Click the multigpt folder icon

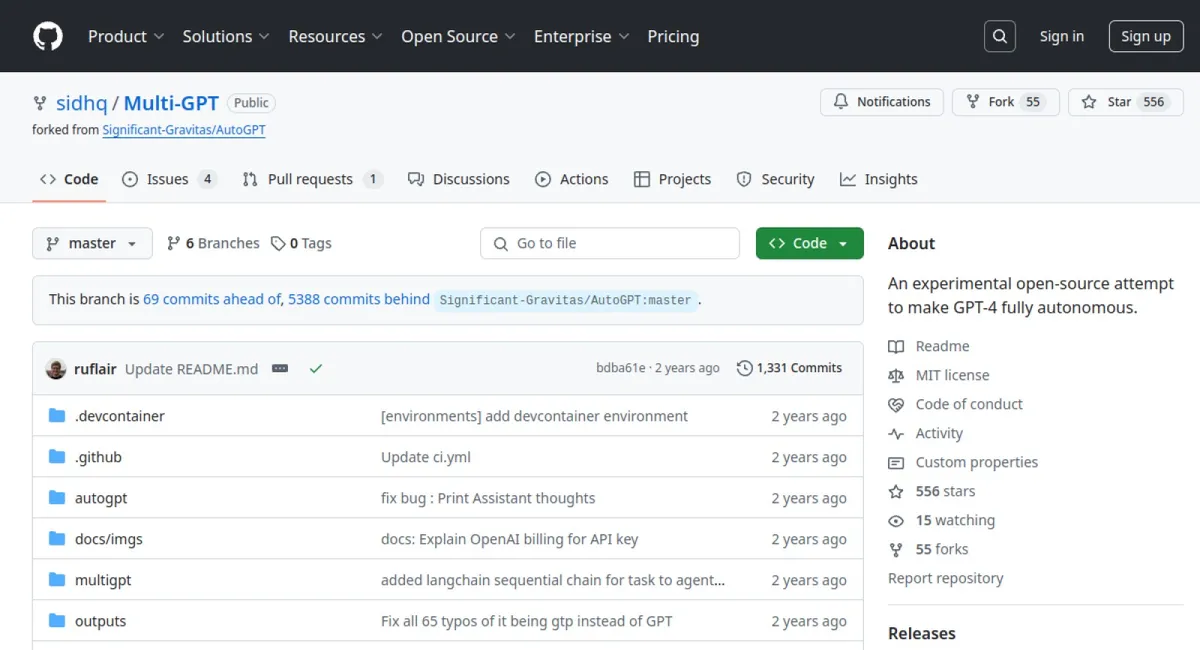coord(57,580)
